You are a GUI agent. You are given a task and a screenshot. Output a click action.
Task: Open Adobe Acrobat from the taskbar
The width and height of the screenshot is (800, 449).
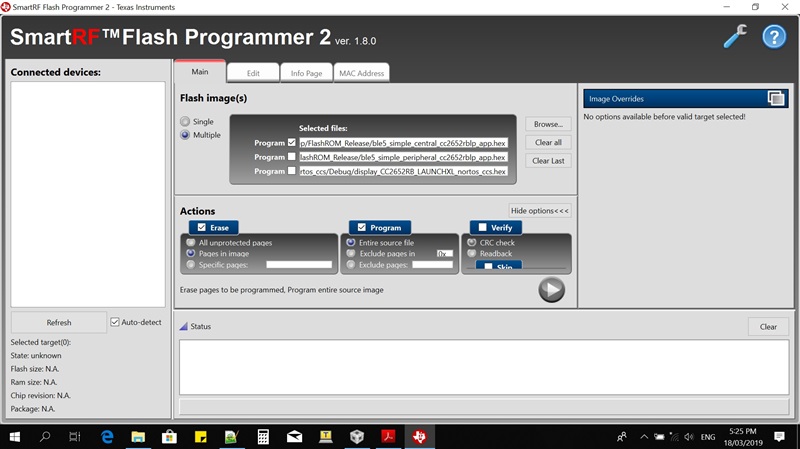tap(388, 436)
